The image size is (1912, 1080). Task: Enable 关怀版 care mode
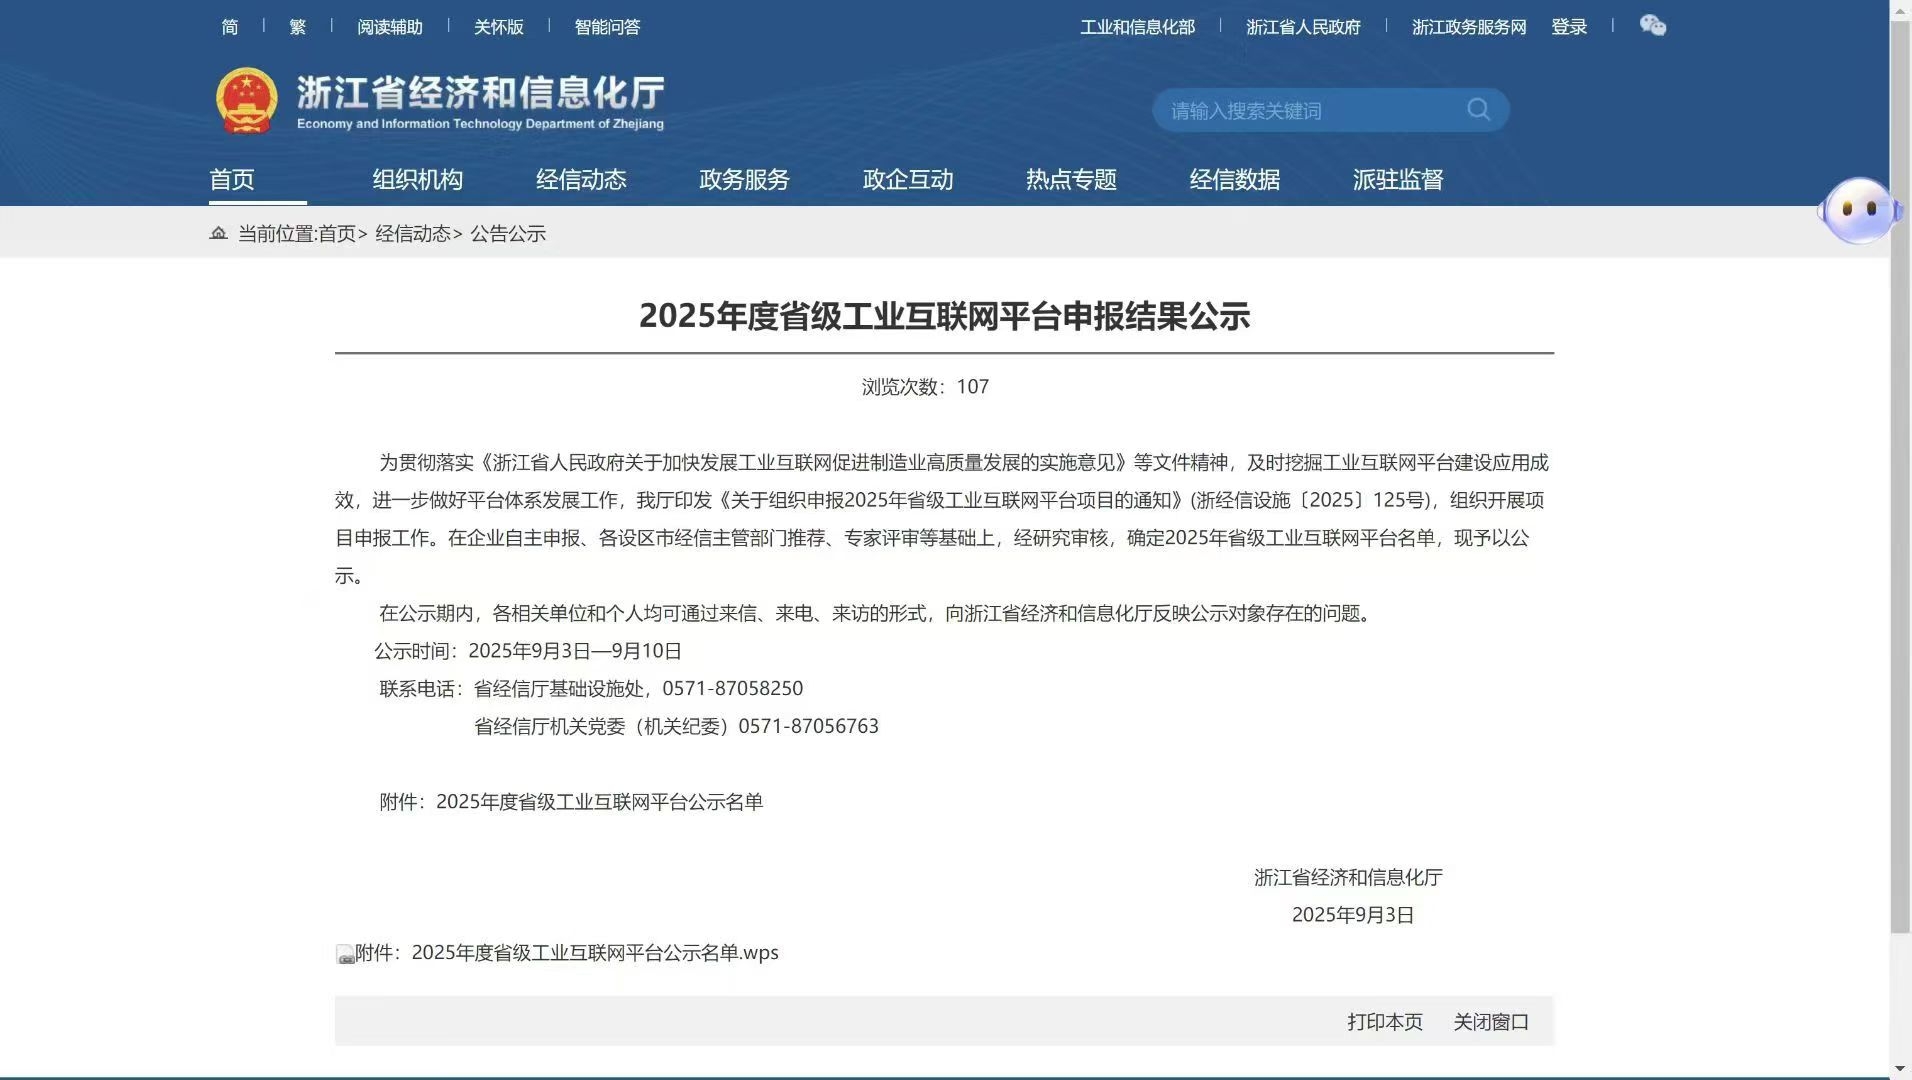click(x=499, y=27)
